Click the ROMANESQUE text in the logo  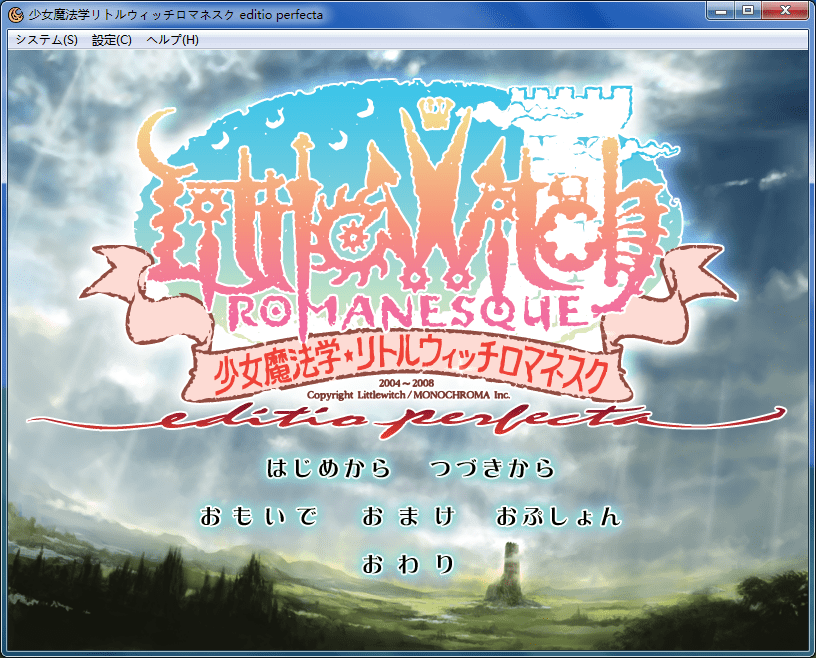point(405,312)
